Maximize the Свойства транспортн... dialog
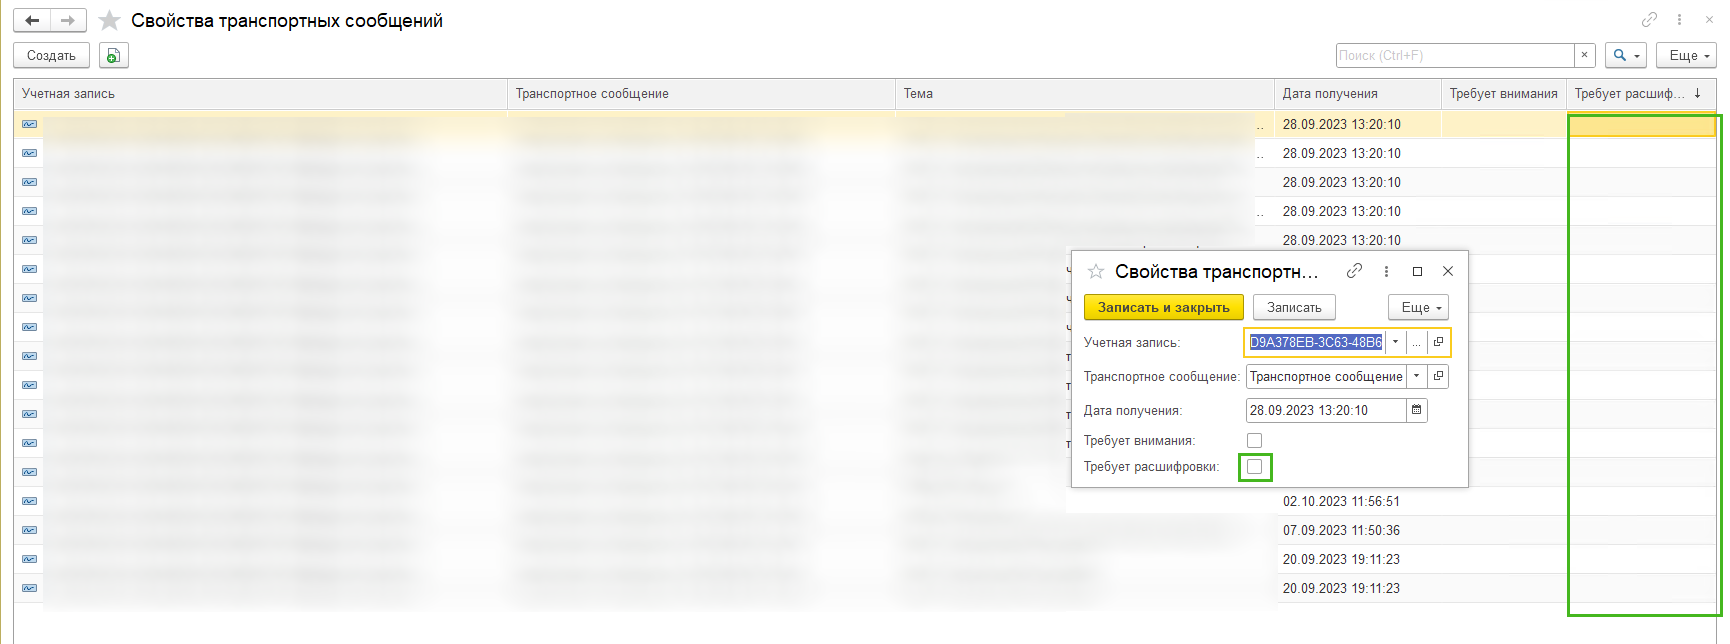1730x644 pixels. pos(1417,271)
